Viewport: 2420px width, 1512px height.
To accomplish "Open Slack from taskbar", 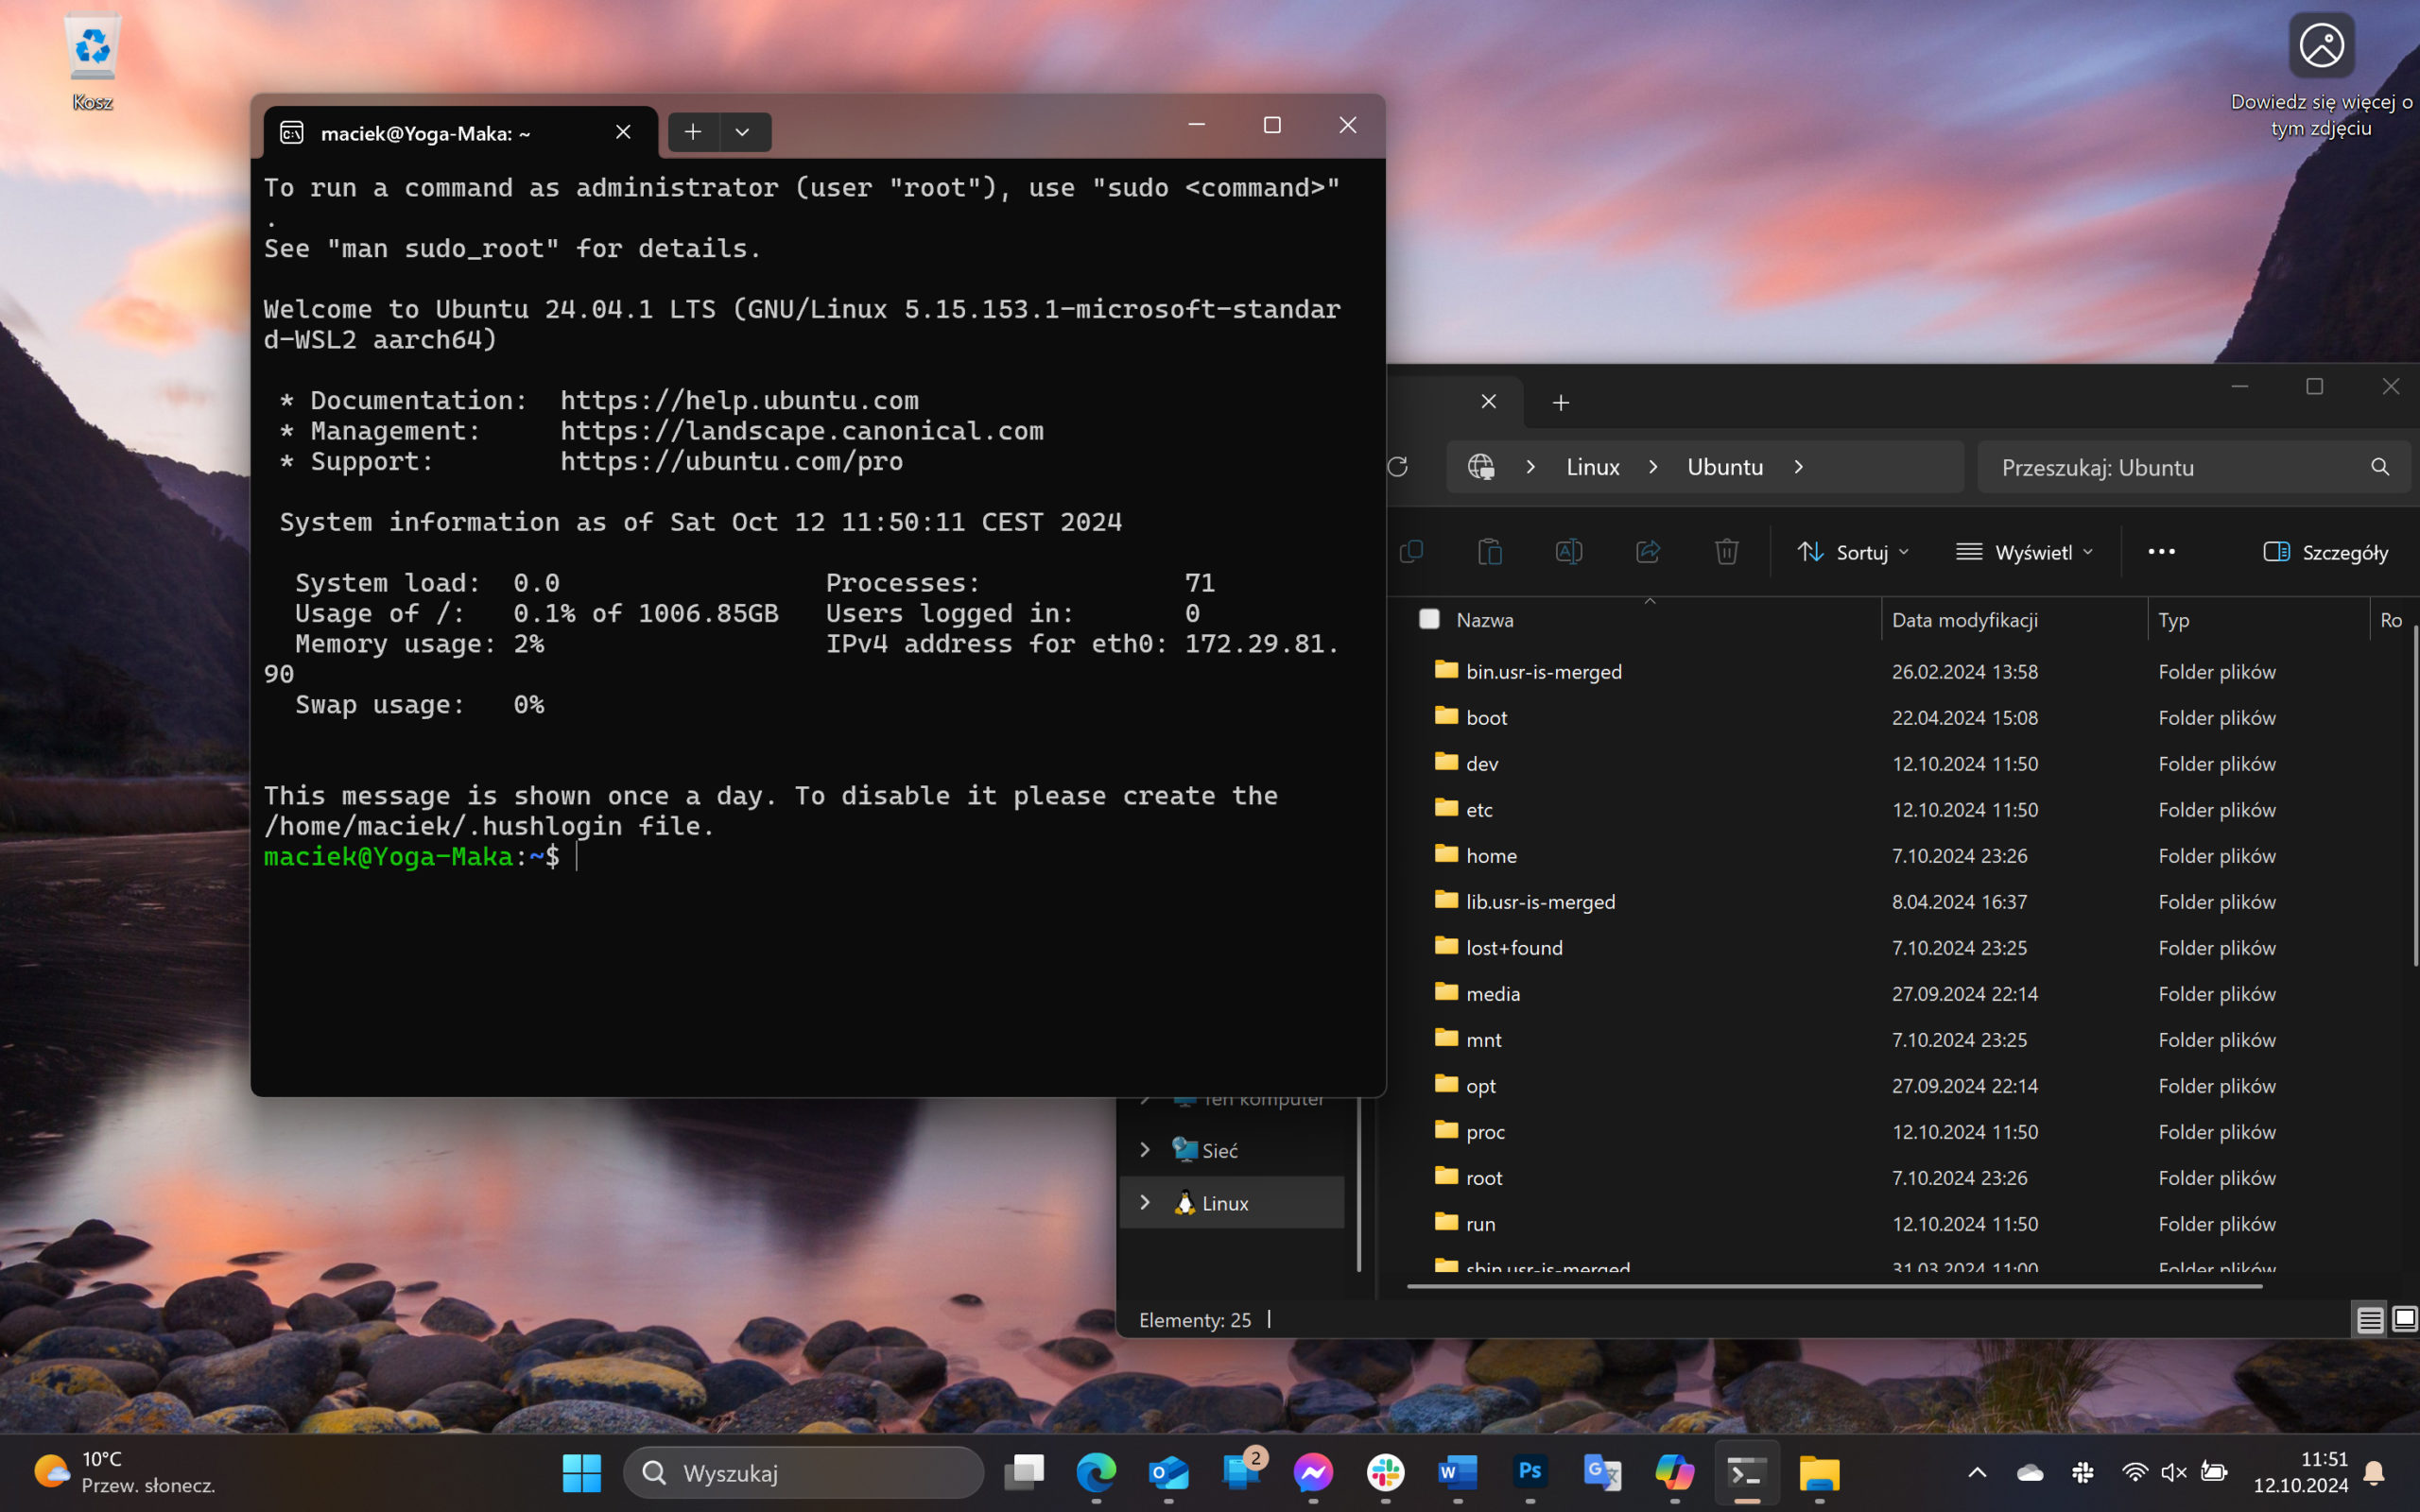I will (x=1385, y=1472).
